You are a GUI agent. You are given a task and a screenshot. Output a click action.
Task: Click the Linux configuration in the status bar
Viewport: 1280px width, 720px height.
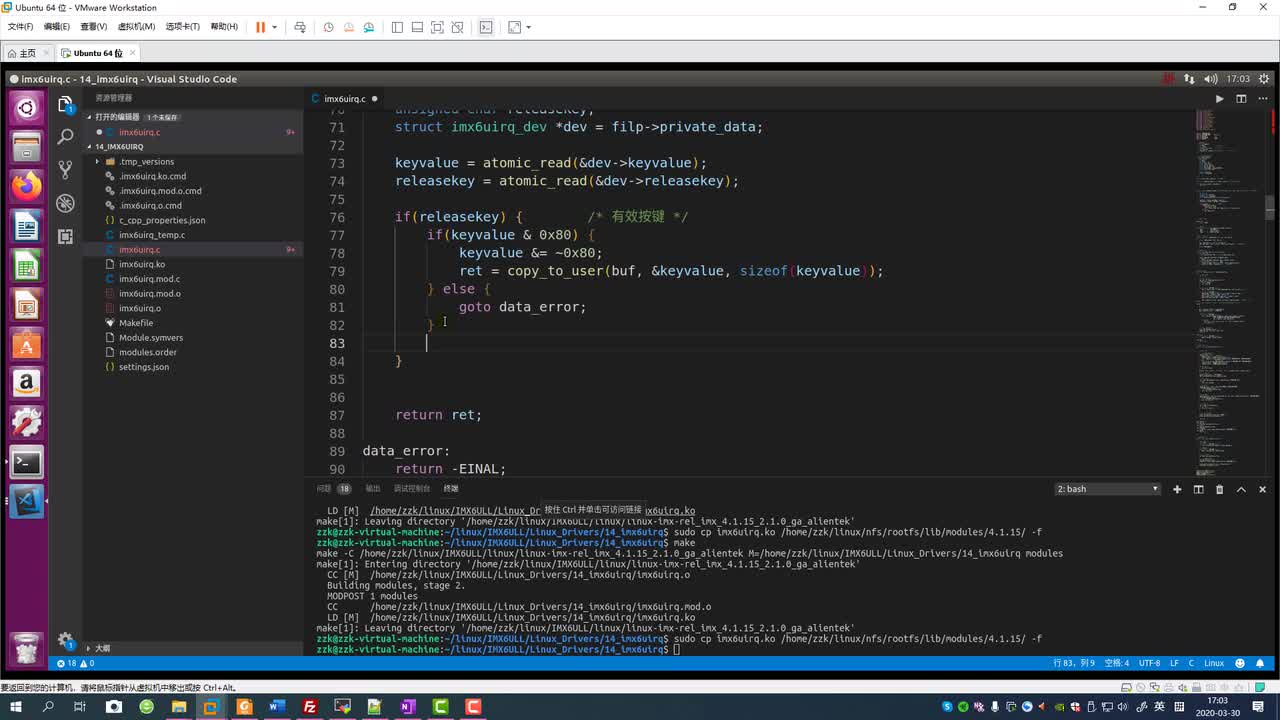pyautogui.click(x=1214, y=663)
